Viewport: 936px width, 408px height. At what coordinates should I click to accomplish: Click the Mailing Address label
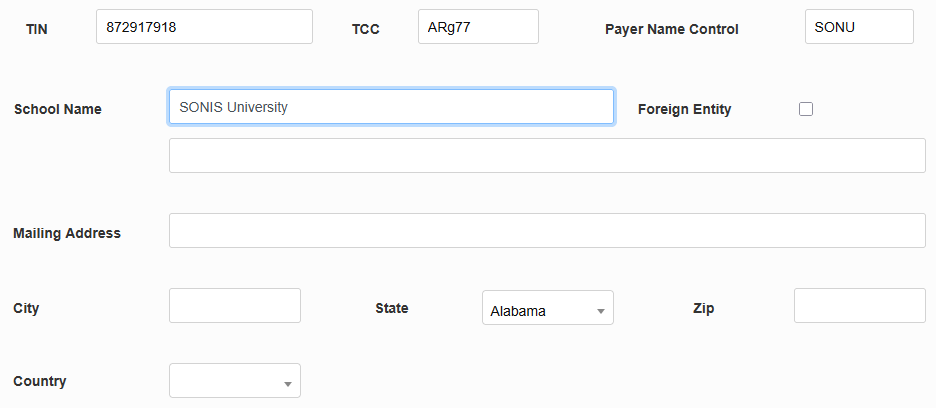pyautogui.click(x=67, y=233)
